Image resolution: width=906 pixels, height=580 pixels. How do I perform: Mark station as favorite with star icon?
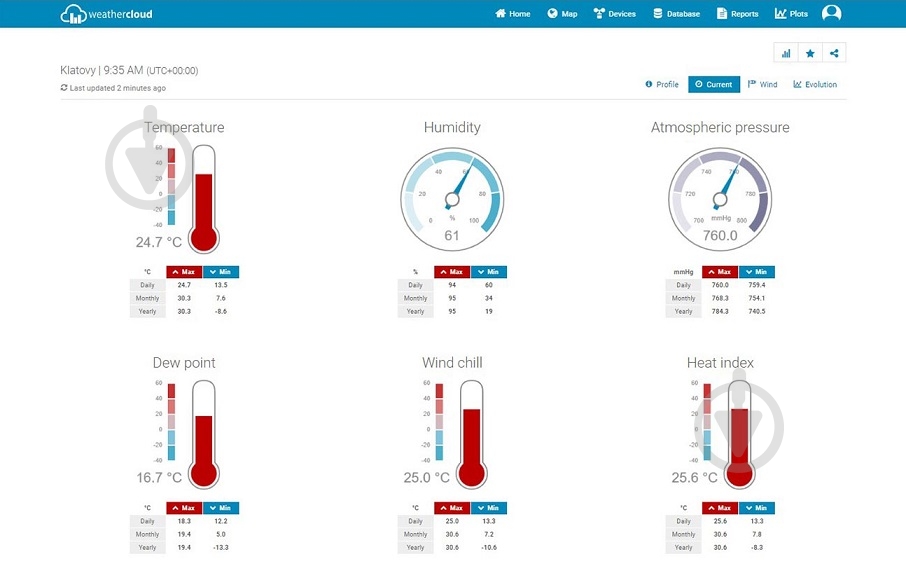[810, 53]
